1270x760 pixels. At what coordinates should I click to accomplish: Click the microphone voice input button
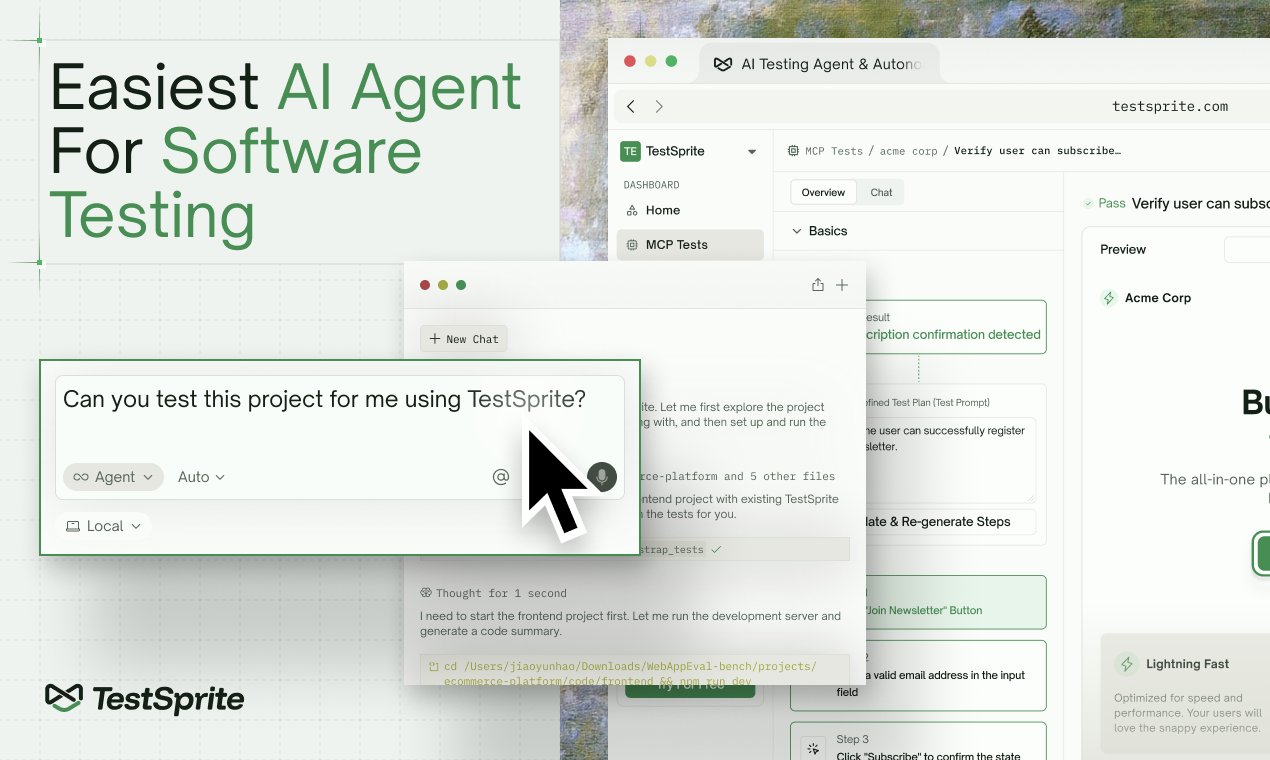[602, 477]
